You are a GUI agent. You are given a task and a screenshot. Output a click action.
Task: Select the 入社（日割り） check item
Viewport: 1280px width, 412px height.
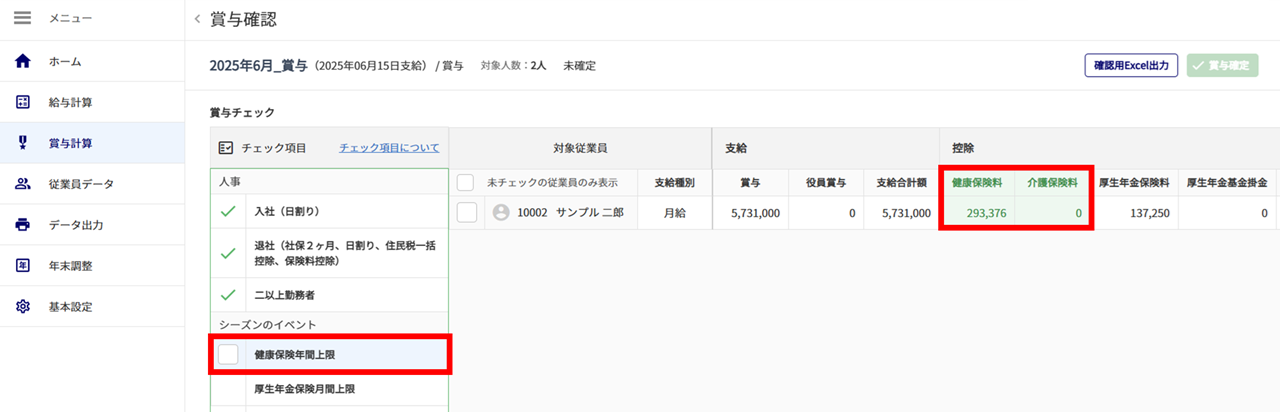point(286,212)
